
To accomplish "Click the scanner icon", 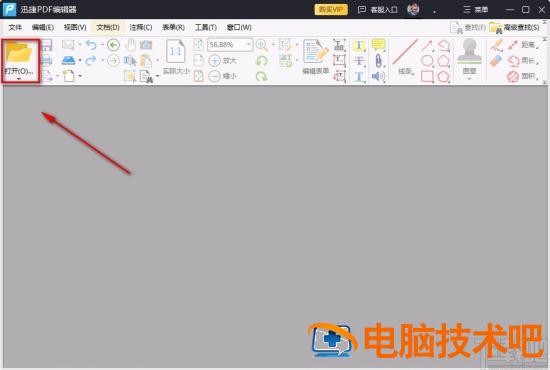I will [x=69, y=60].
